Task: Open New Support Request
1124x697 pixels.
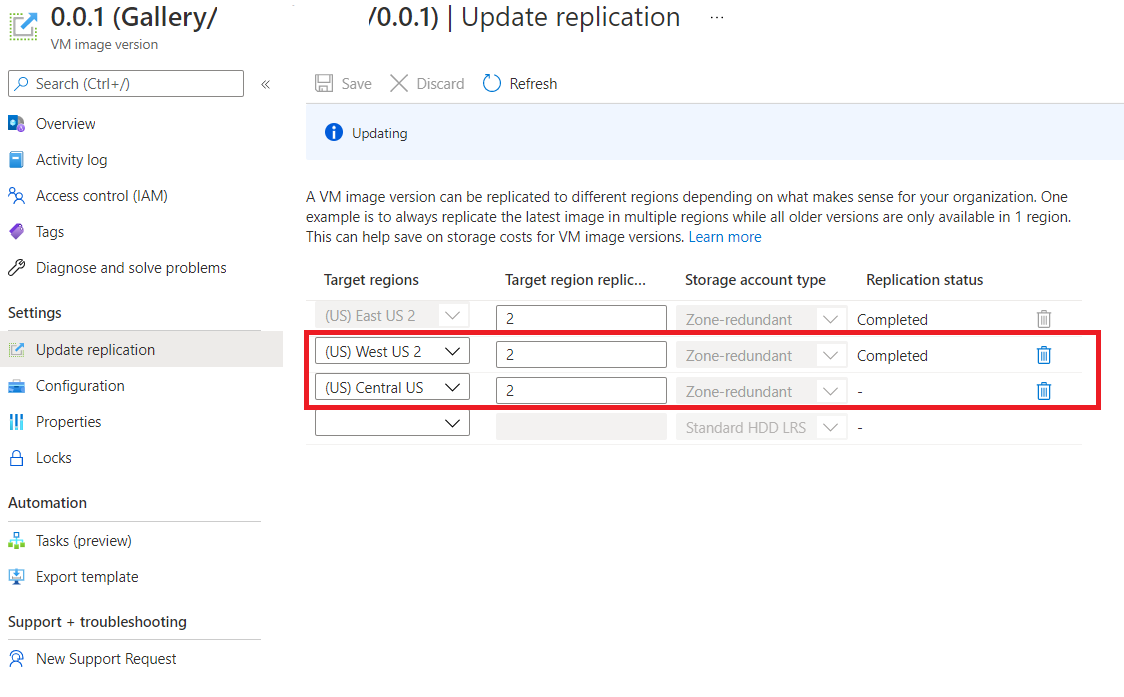Action: [x=106, y=659]
